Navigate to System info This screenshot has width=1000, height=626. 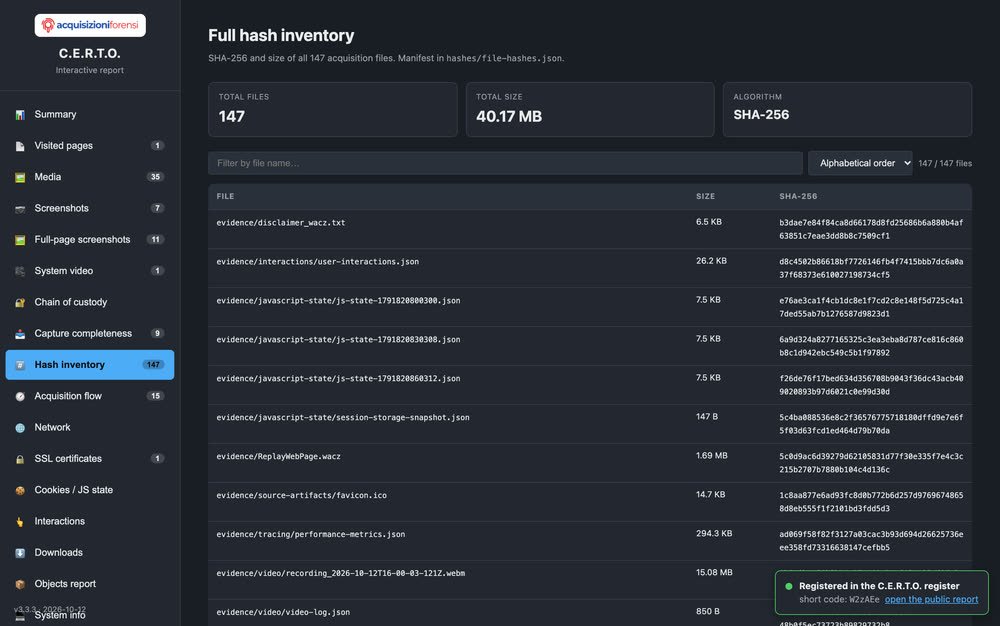pos(90,615)
